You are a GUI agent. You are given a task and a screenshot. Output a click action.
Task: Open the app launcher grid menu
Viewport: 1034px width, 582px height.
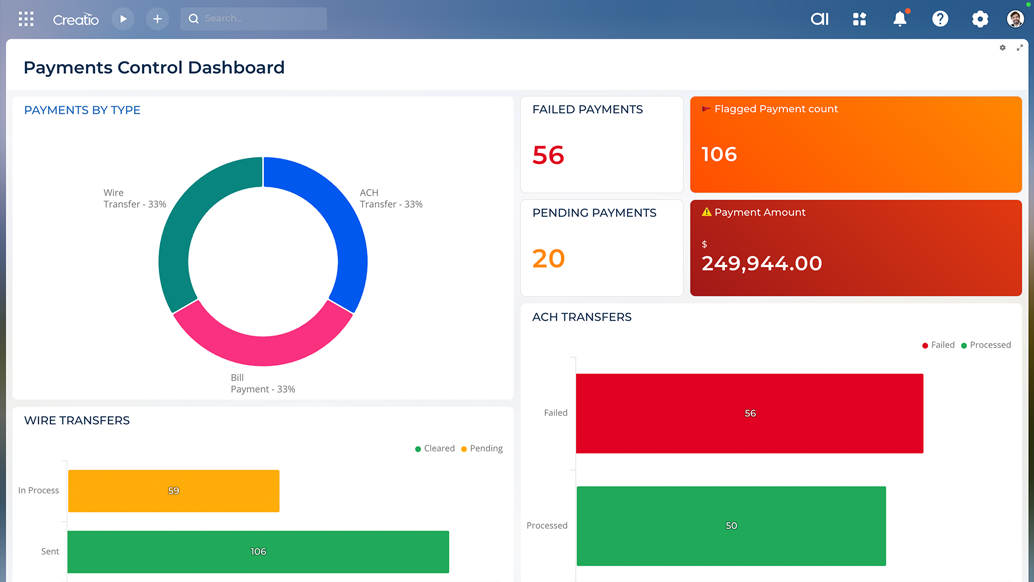26,19
